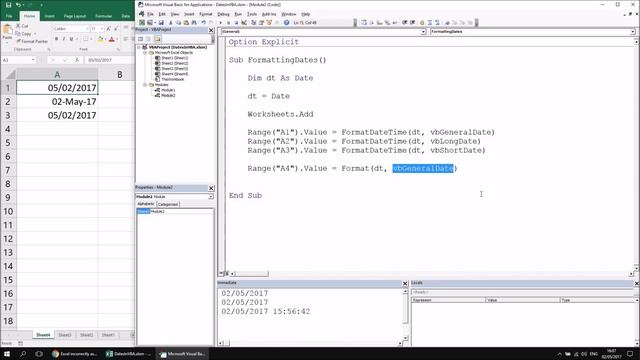Switch to Excel Page Layout ribbon tab
The width and height of the screenshot is (640, 360).
point(75,16)
